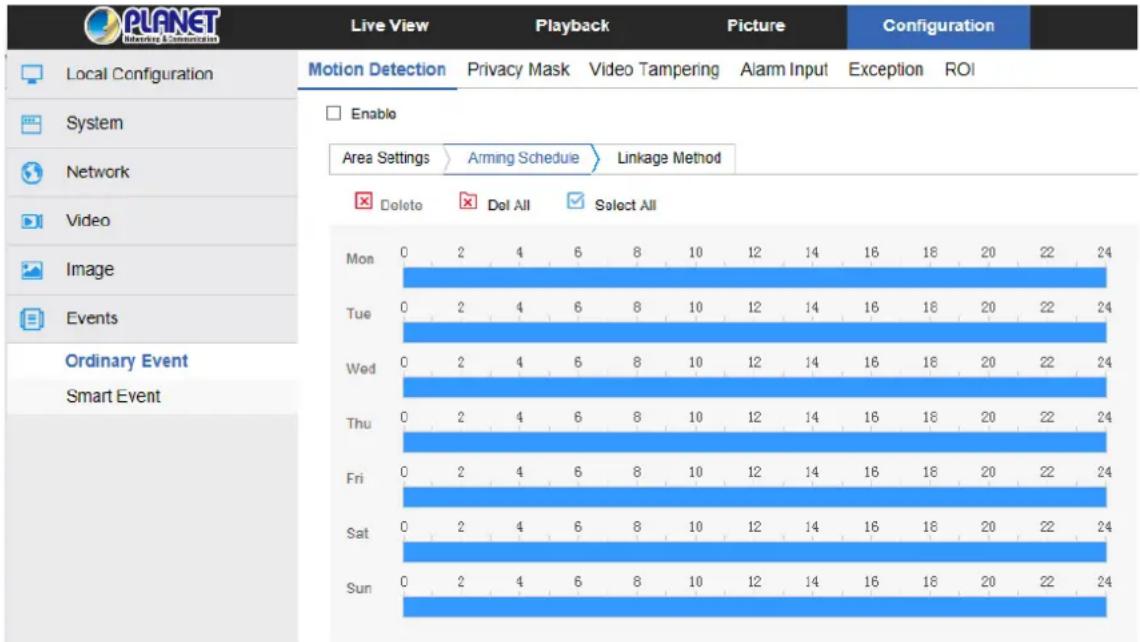Viewport: 1140px width, 642px height.
Task: Open Playback tab
Action: pos(572,25)
